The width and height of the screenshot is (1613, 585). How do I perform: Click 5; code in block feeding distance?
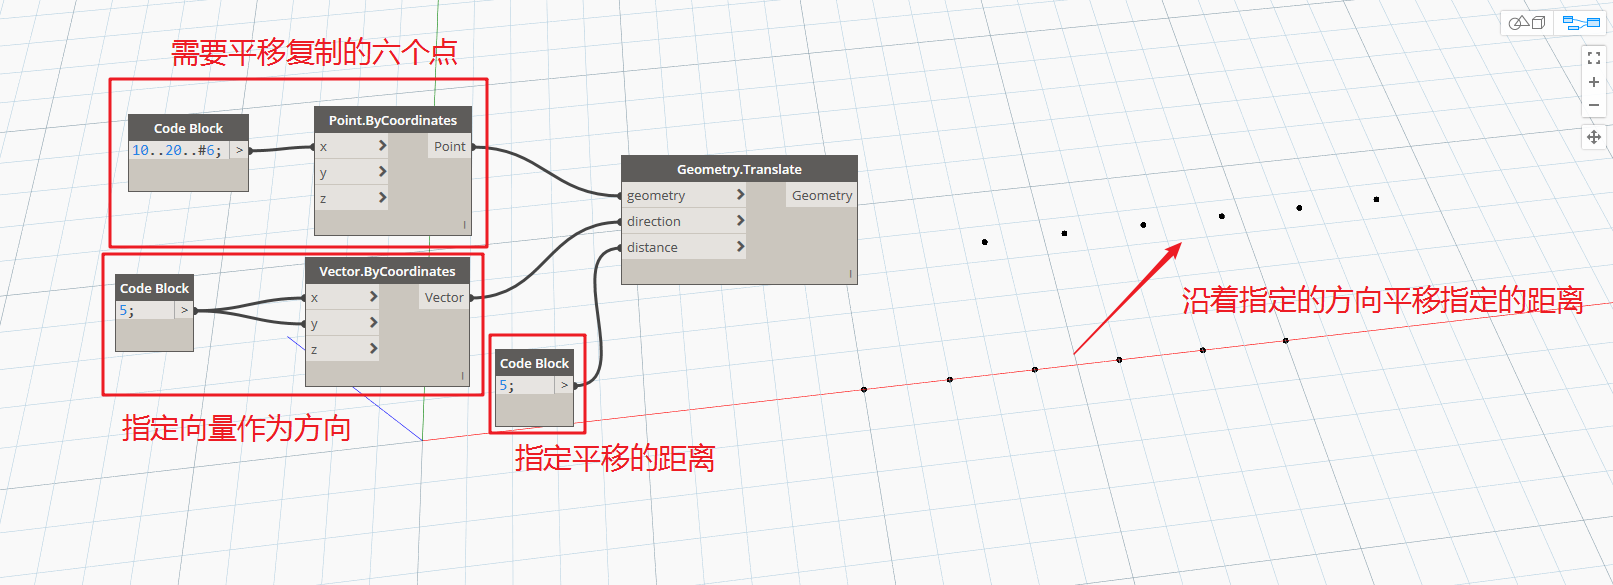pos(506,385)
